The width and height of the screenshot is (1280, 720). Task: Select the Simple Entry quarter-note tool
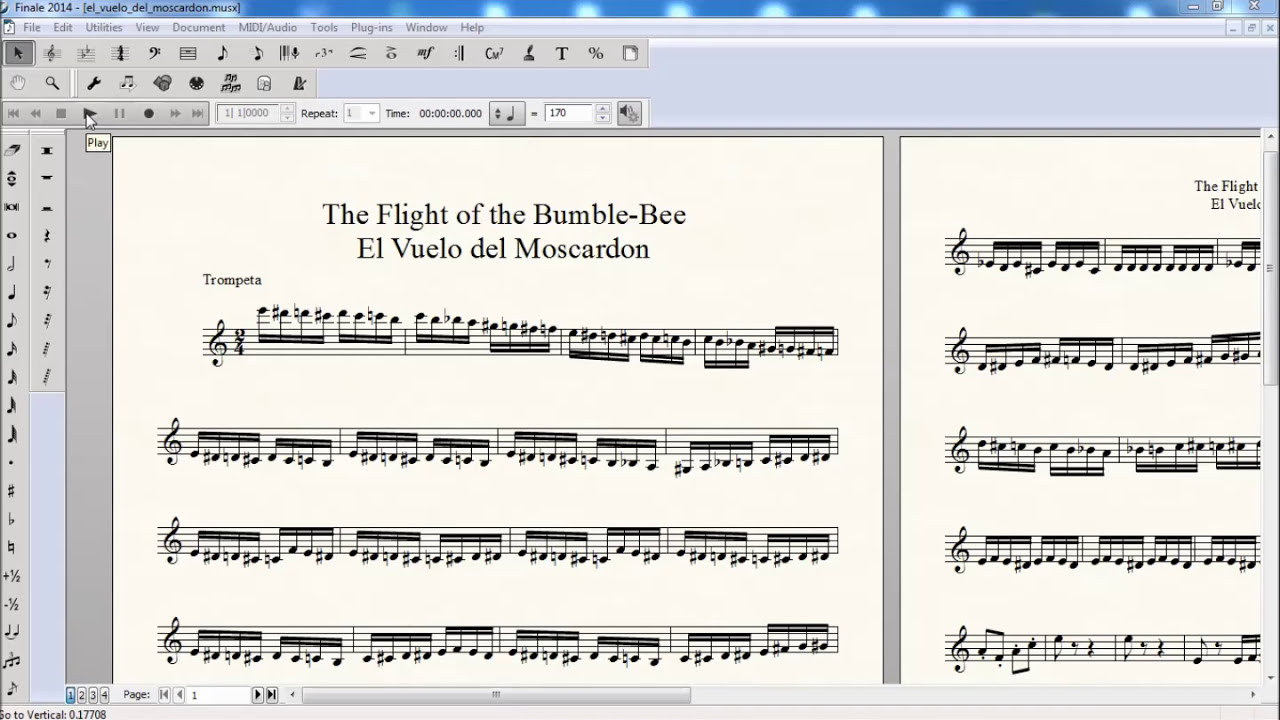point(222,53)
